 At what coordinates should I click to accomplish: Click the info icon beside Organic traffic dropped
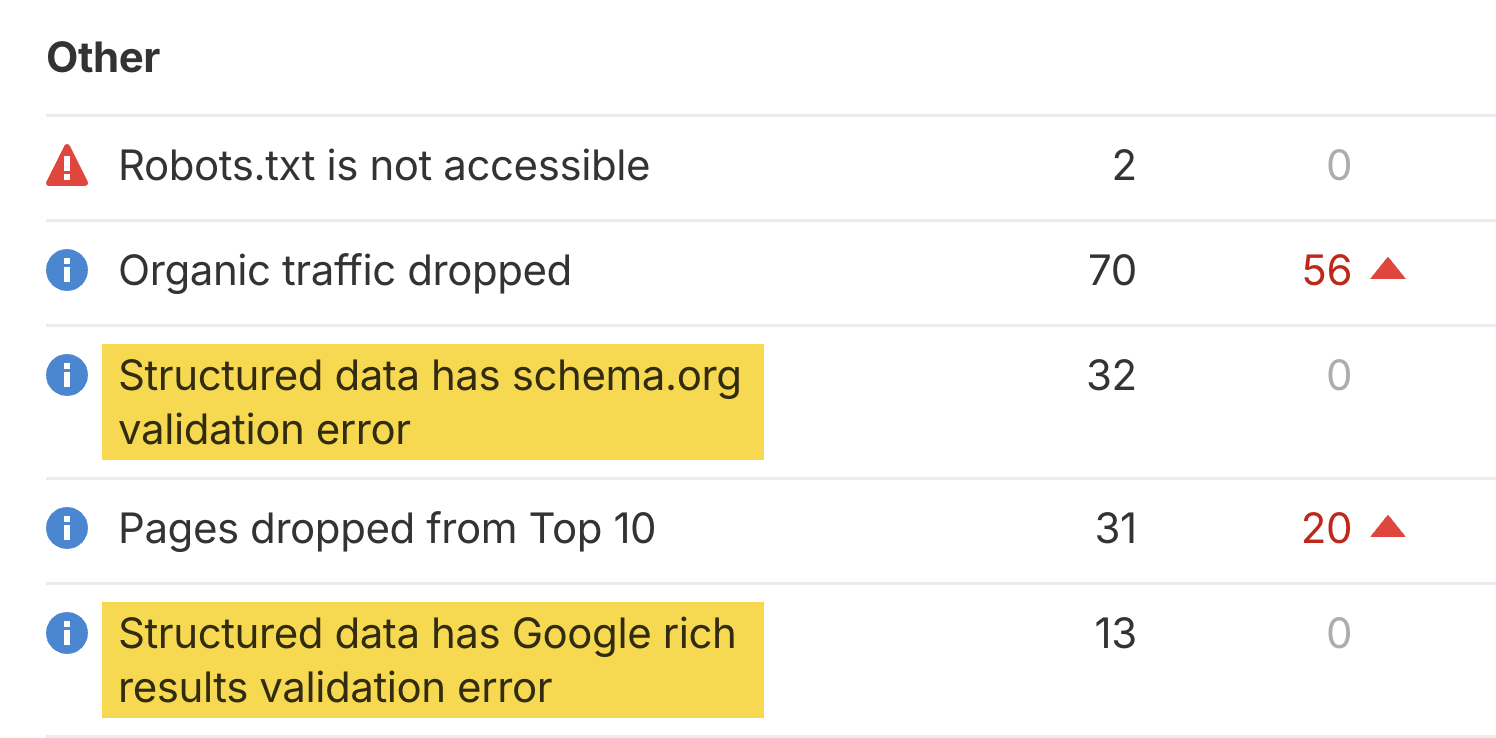(66, 271)
